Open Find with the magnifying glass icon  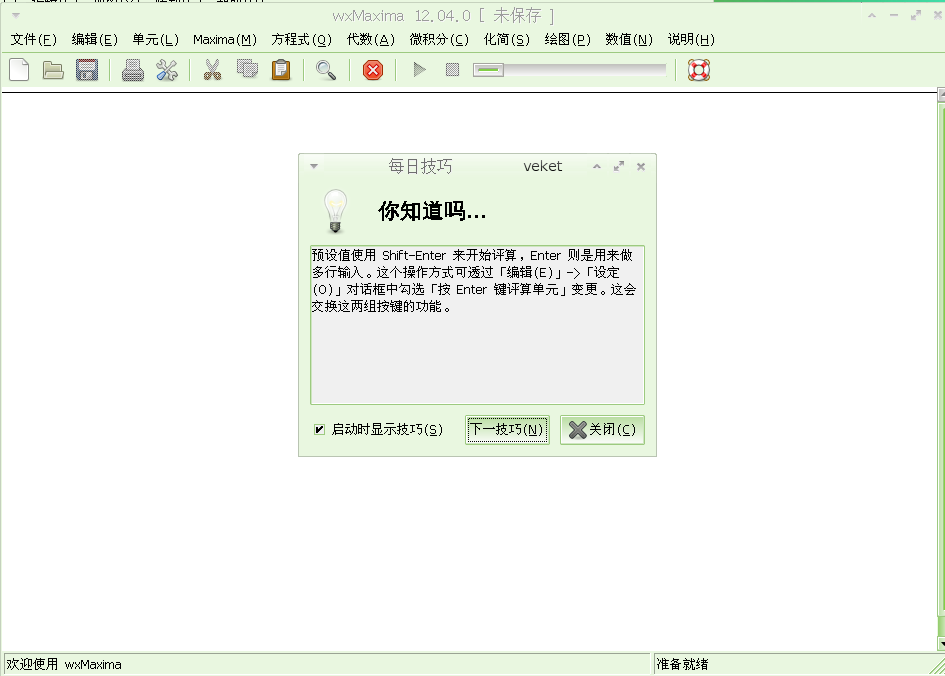pos(326,70)
